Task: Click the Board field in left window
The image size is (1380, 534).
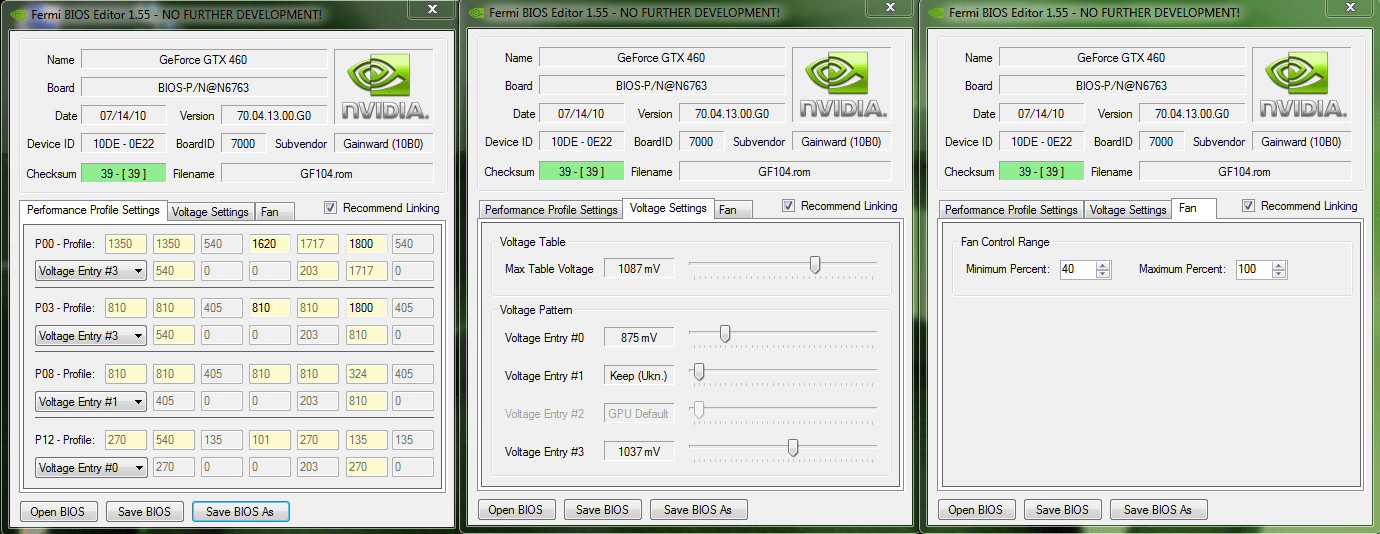Action: (x=203, y=88)
